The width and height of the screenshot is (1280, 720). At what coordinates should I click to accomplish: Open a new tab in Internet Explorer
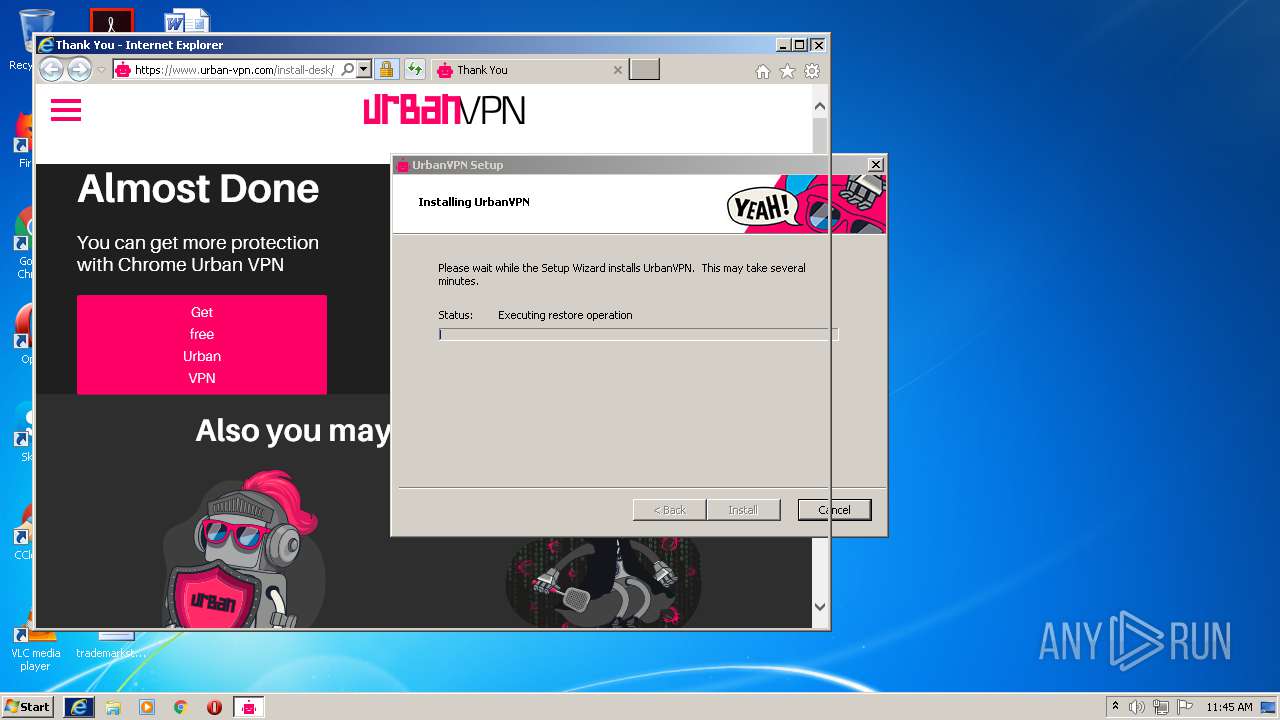[644, 70]
